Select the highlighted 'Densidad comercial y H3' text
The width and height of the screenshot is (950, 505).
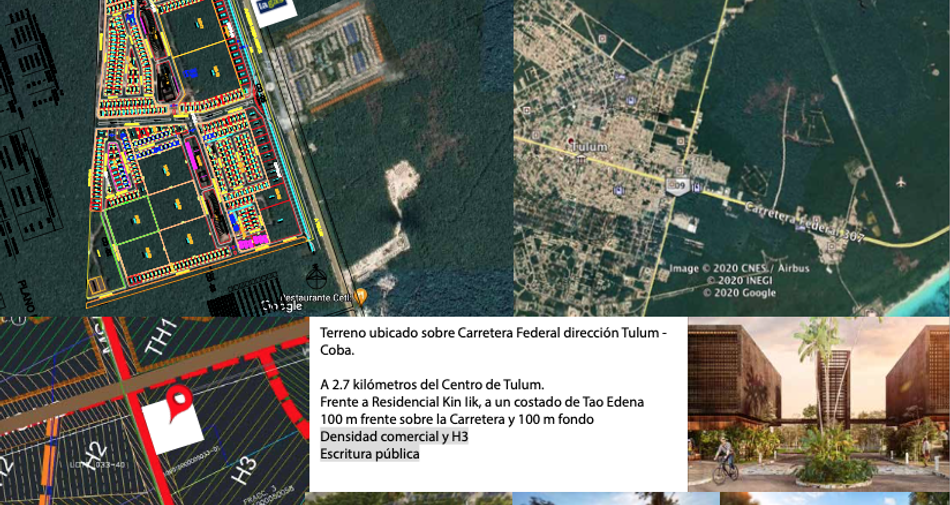point(394,437)
